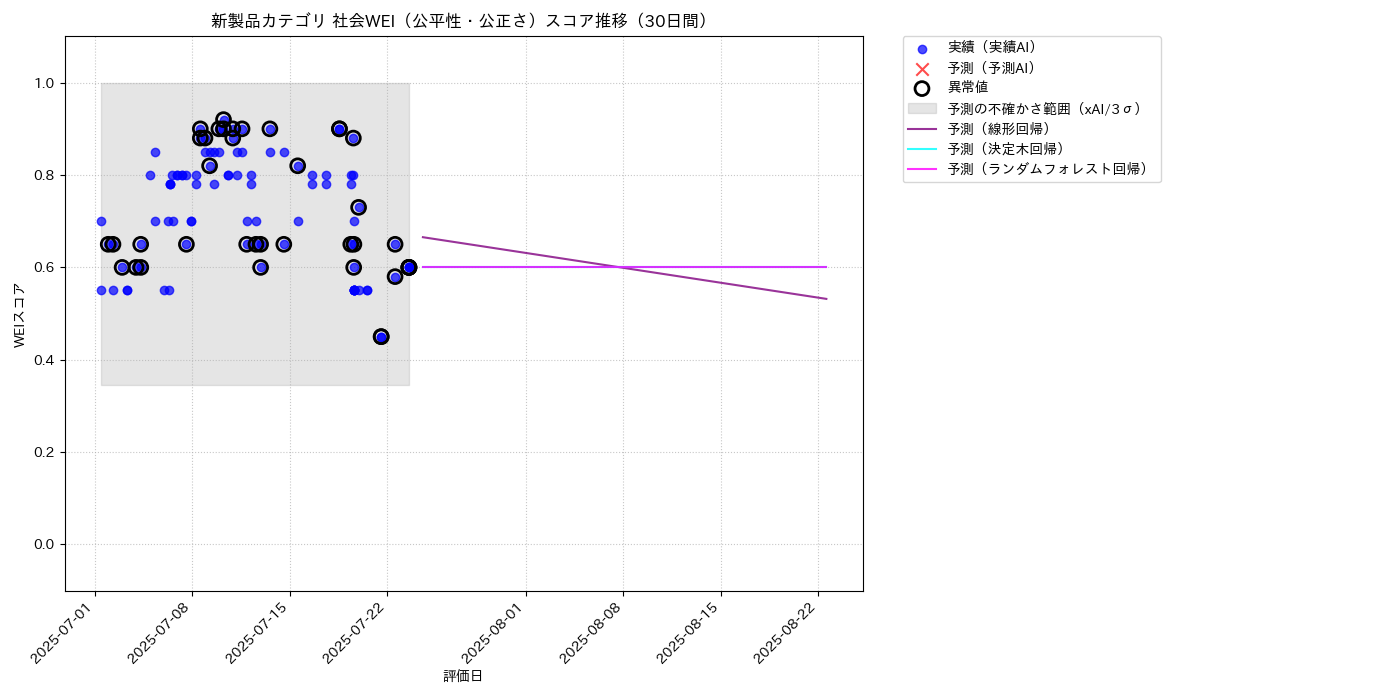The height and width of the screenshot is (700, 1400).
Task: Click the blue dot legend marker
Action: click(x=922, y=48)
